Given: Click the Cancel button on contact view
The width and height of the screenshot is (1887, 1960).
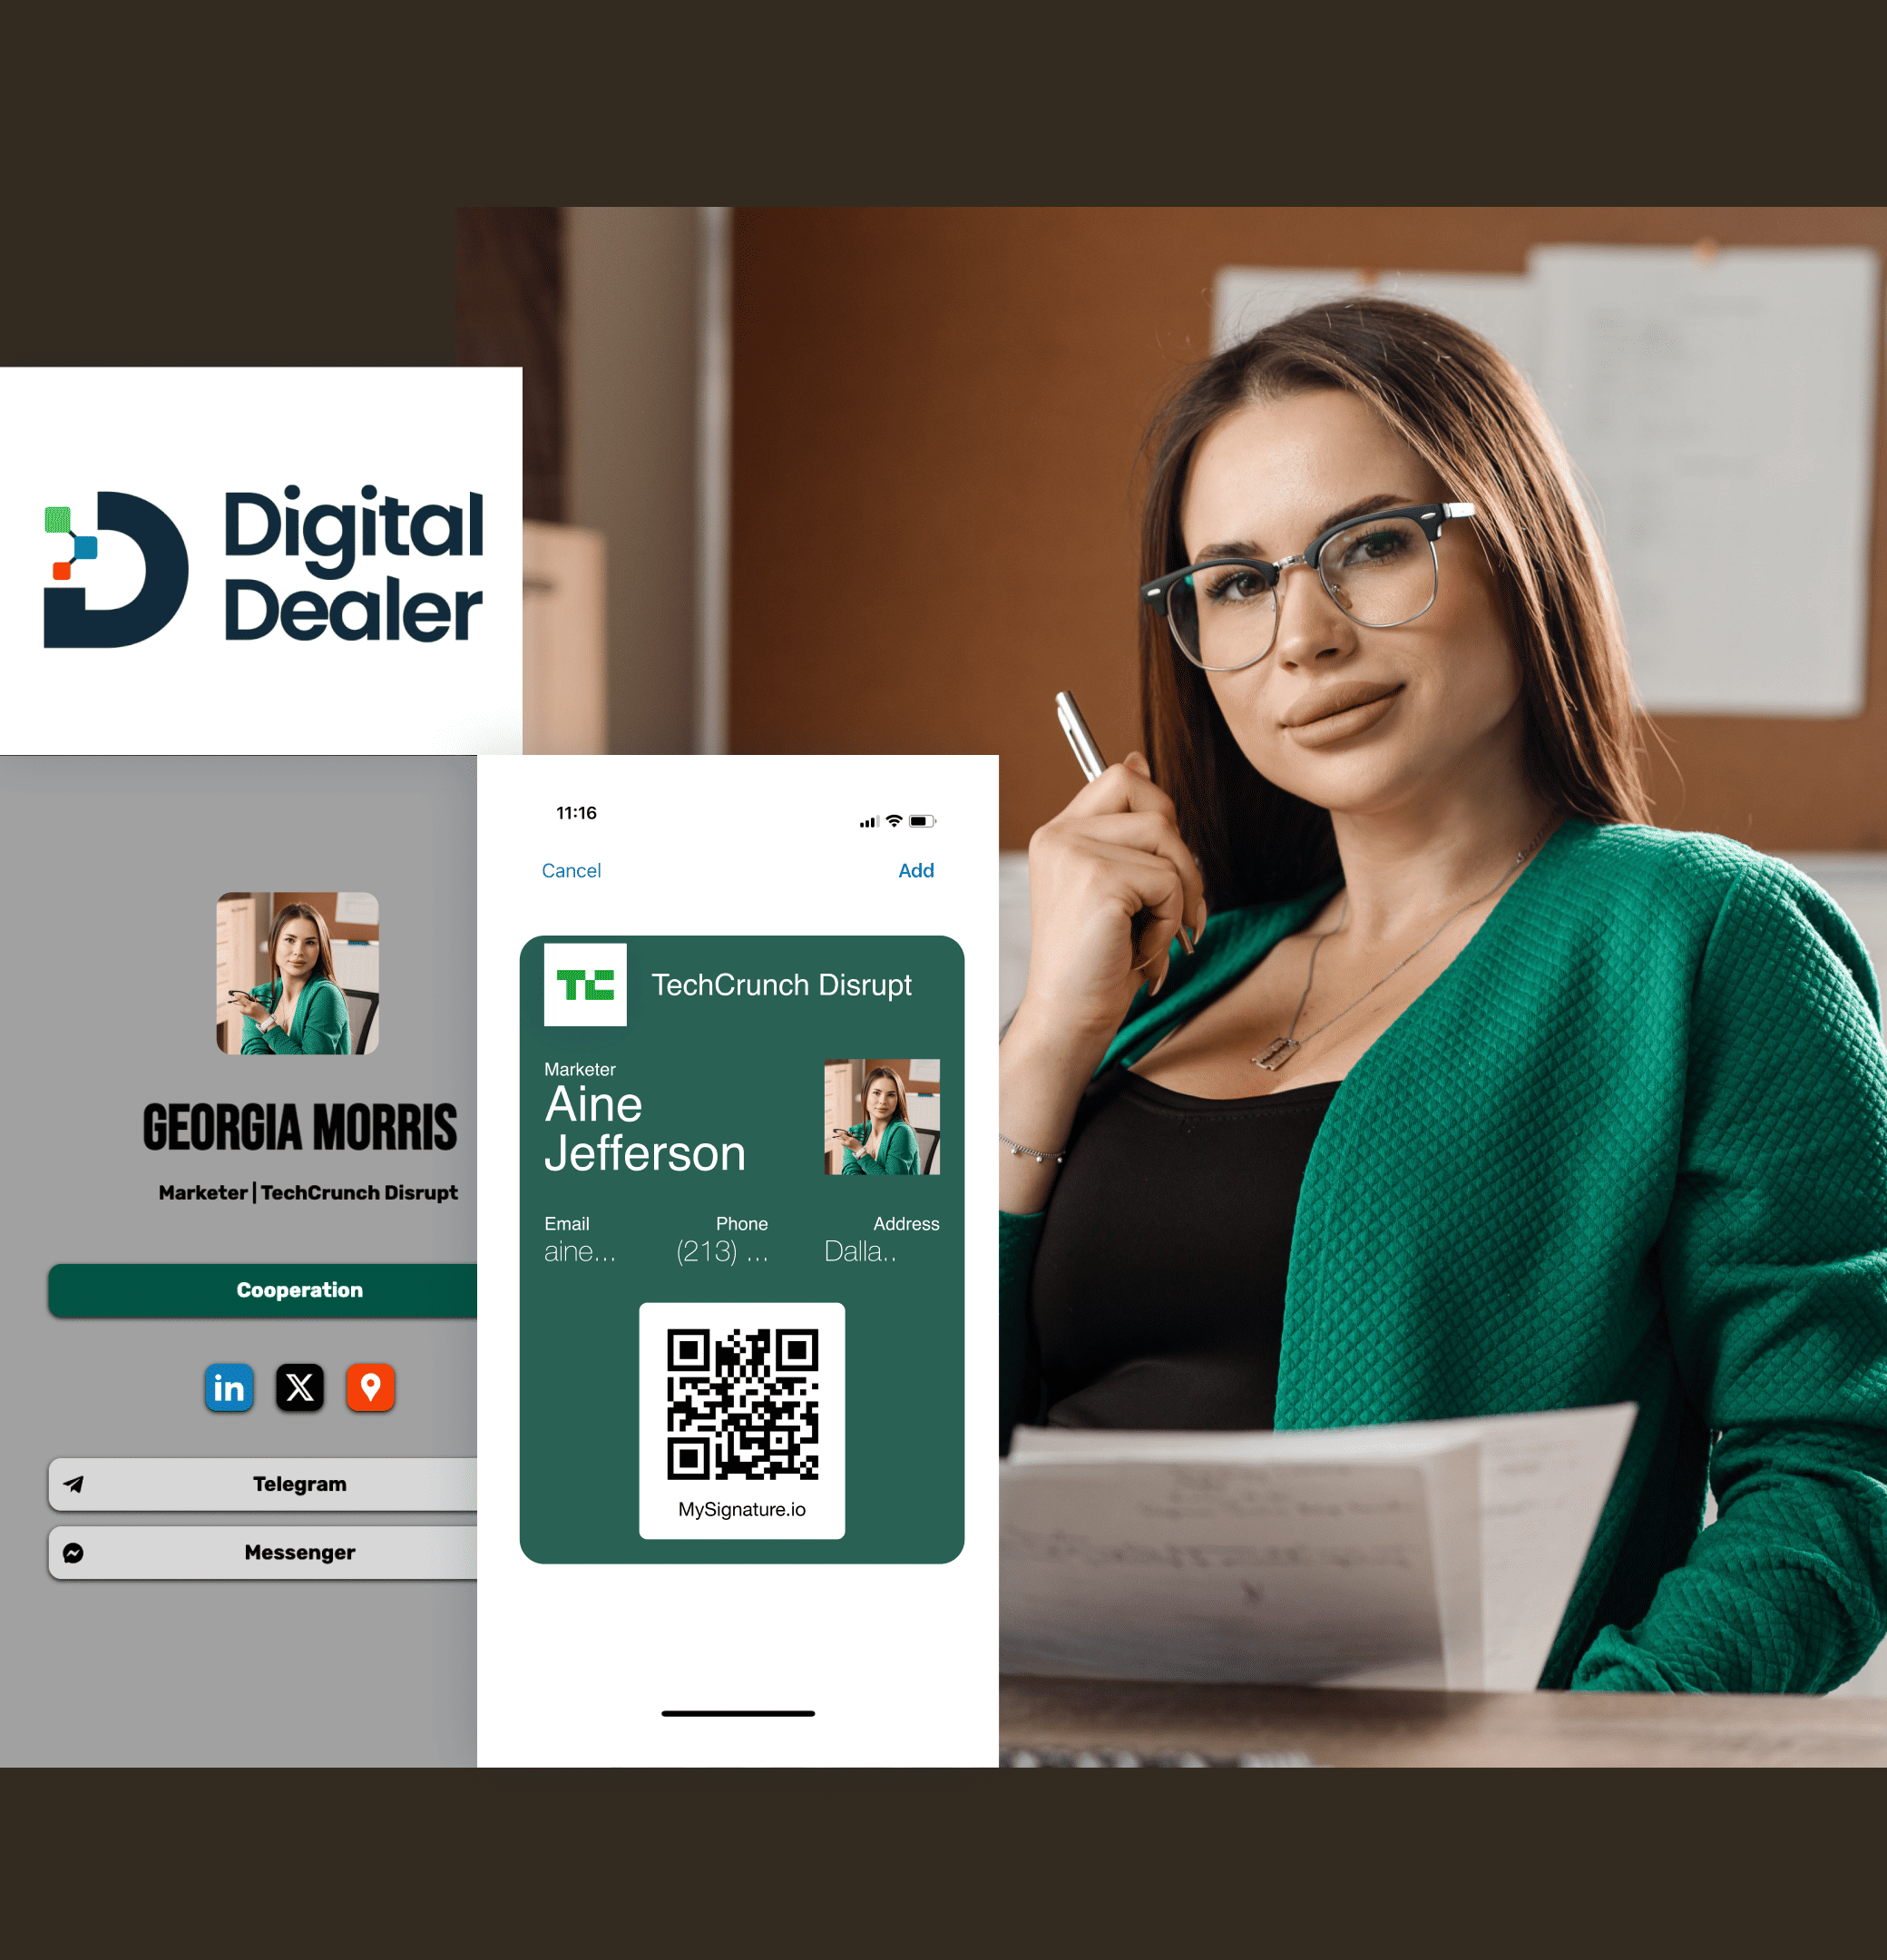Looking at the screenshot, I should pyautogui.click(x=570, y=868).
